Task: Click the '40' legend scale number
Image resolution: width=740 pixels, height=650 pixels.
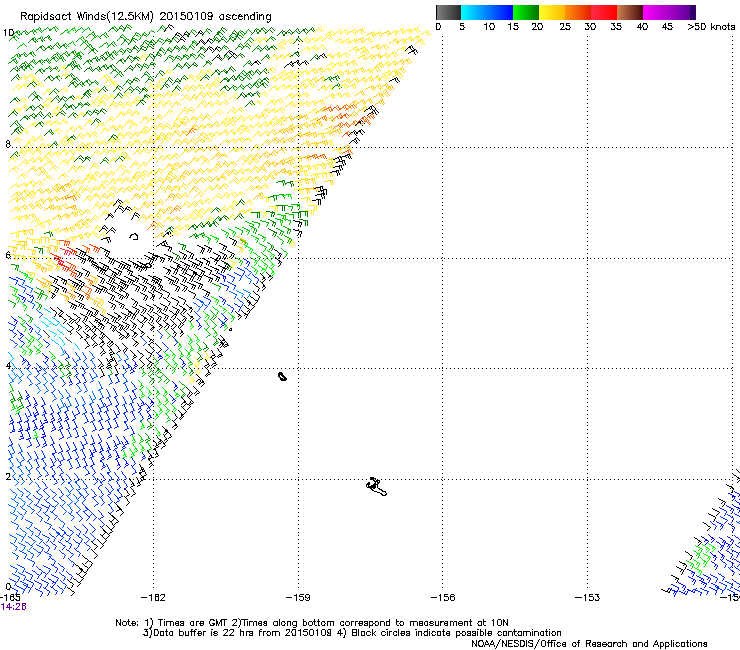Action: pyautogui.click(x=642, y=27)
